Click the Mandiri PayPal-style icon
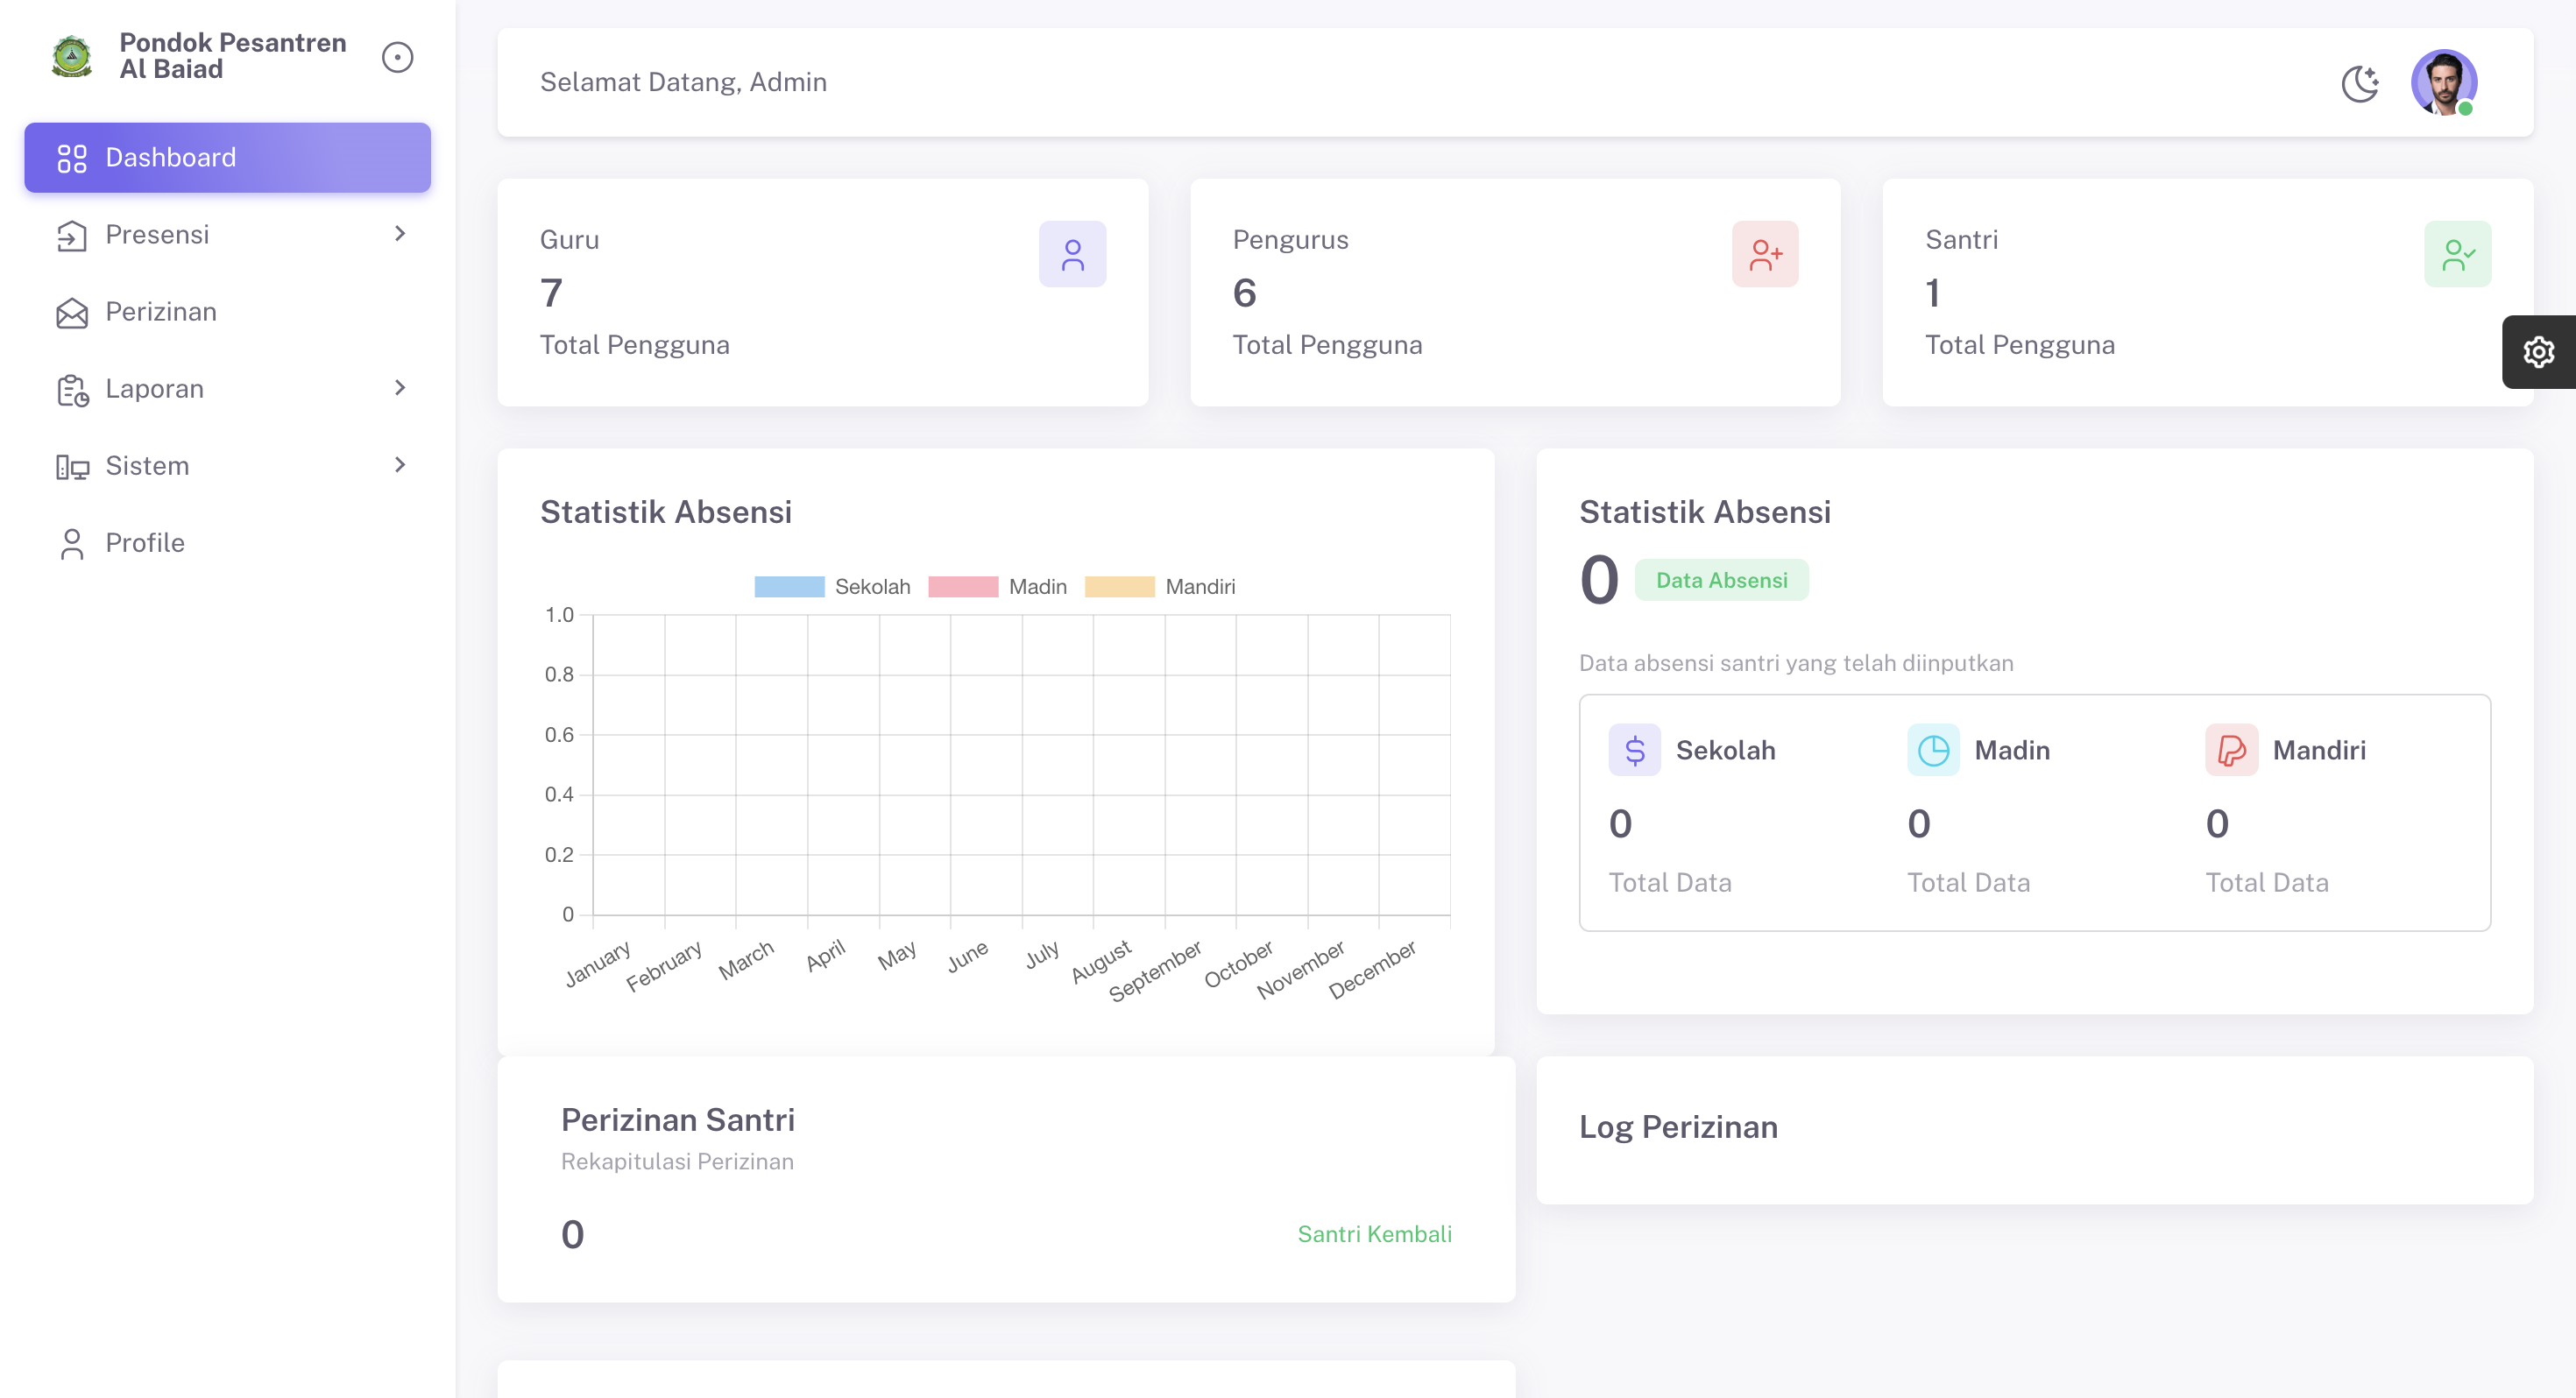Image resolution: width=2576 pixels, height=1398 pixels. point(2231,750)
